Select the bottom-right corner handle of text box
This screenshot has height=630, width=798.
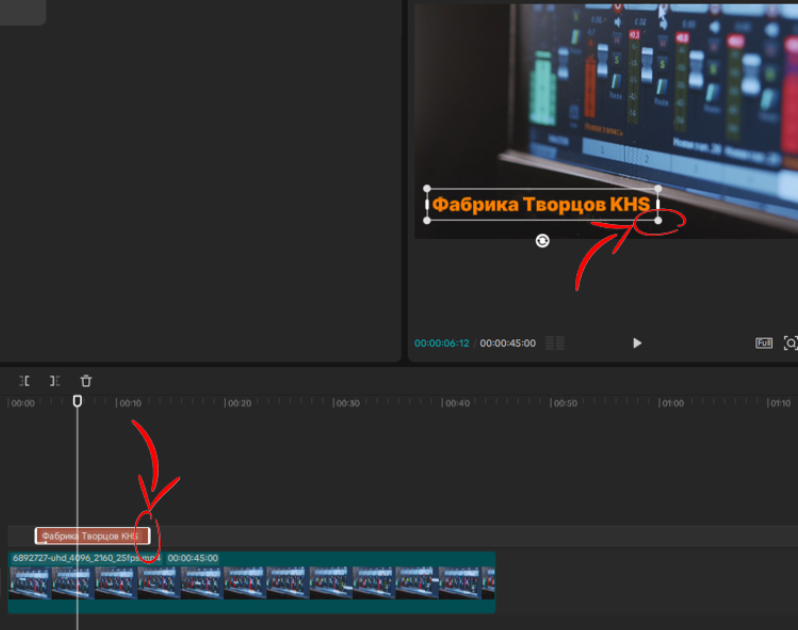[x=658, y=220]
